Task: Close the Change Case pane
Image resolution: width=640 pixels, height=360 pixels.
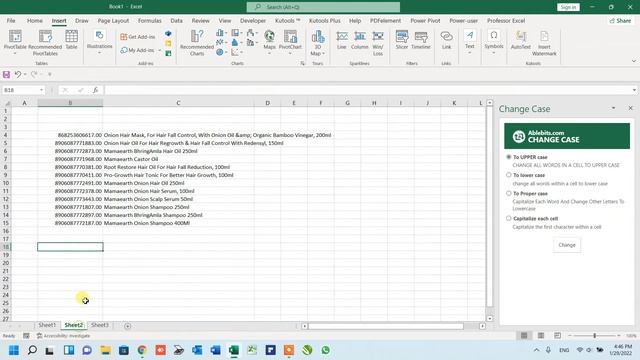Action: point(630,108)
